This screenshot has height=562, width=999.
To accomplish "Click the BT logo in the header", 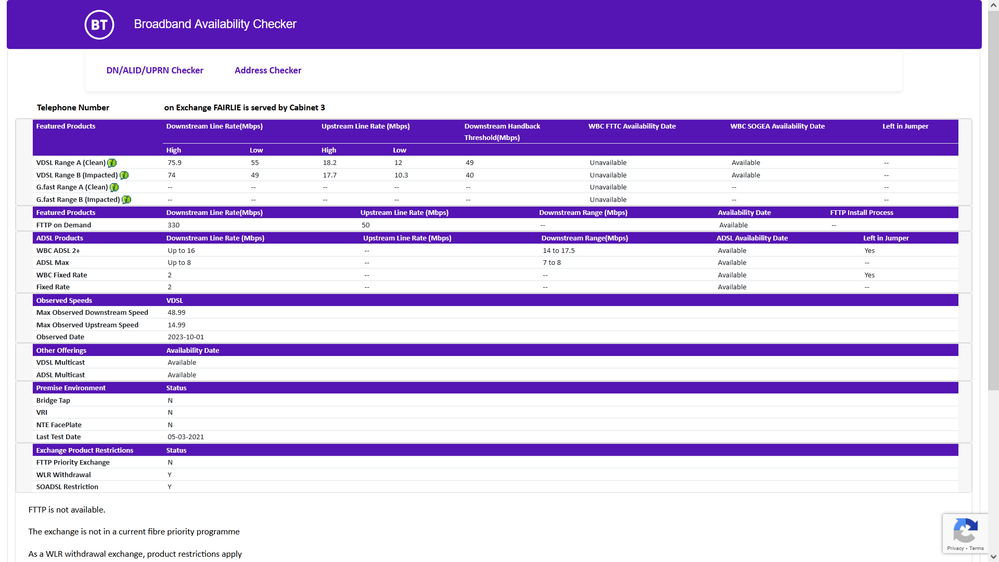I will click(99, 25).
